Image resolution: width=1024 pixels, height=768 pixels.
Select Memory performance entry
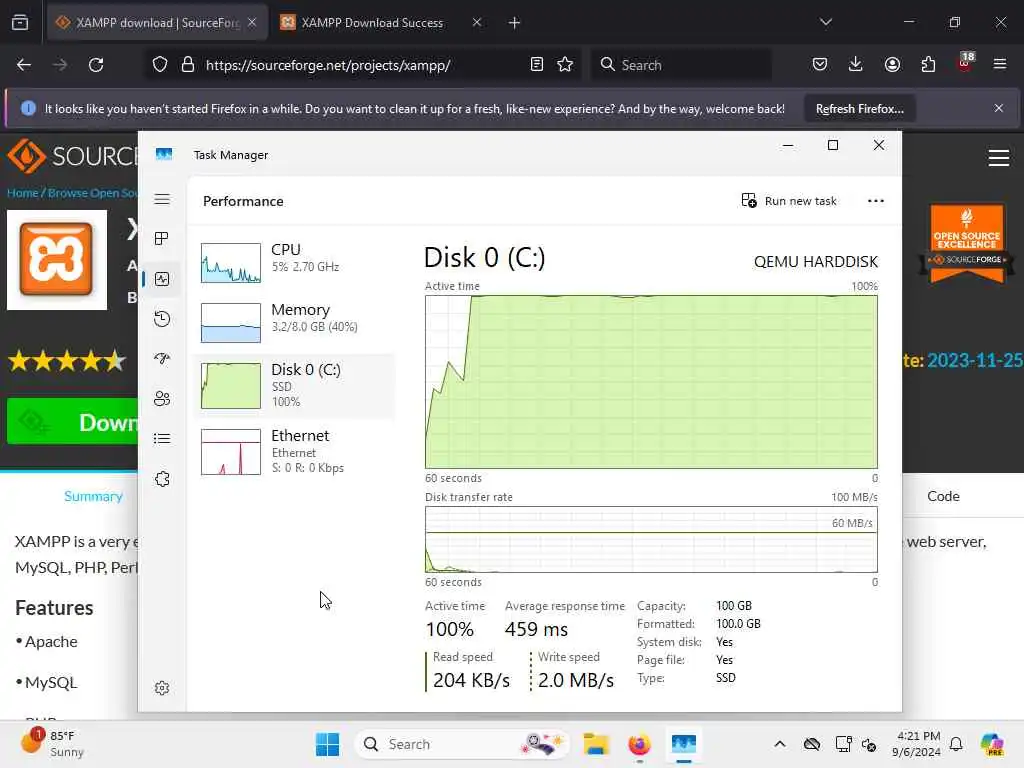pos(294,323)
